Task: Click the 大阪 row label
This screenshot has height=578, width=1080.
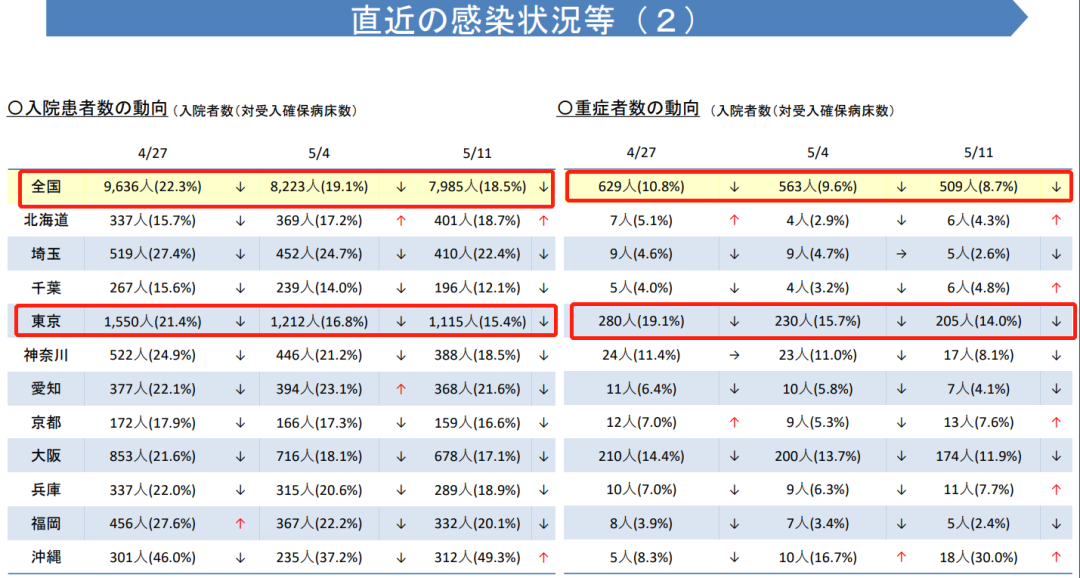Action: pyautogui.click(x=47, y=455)
